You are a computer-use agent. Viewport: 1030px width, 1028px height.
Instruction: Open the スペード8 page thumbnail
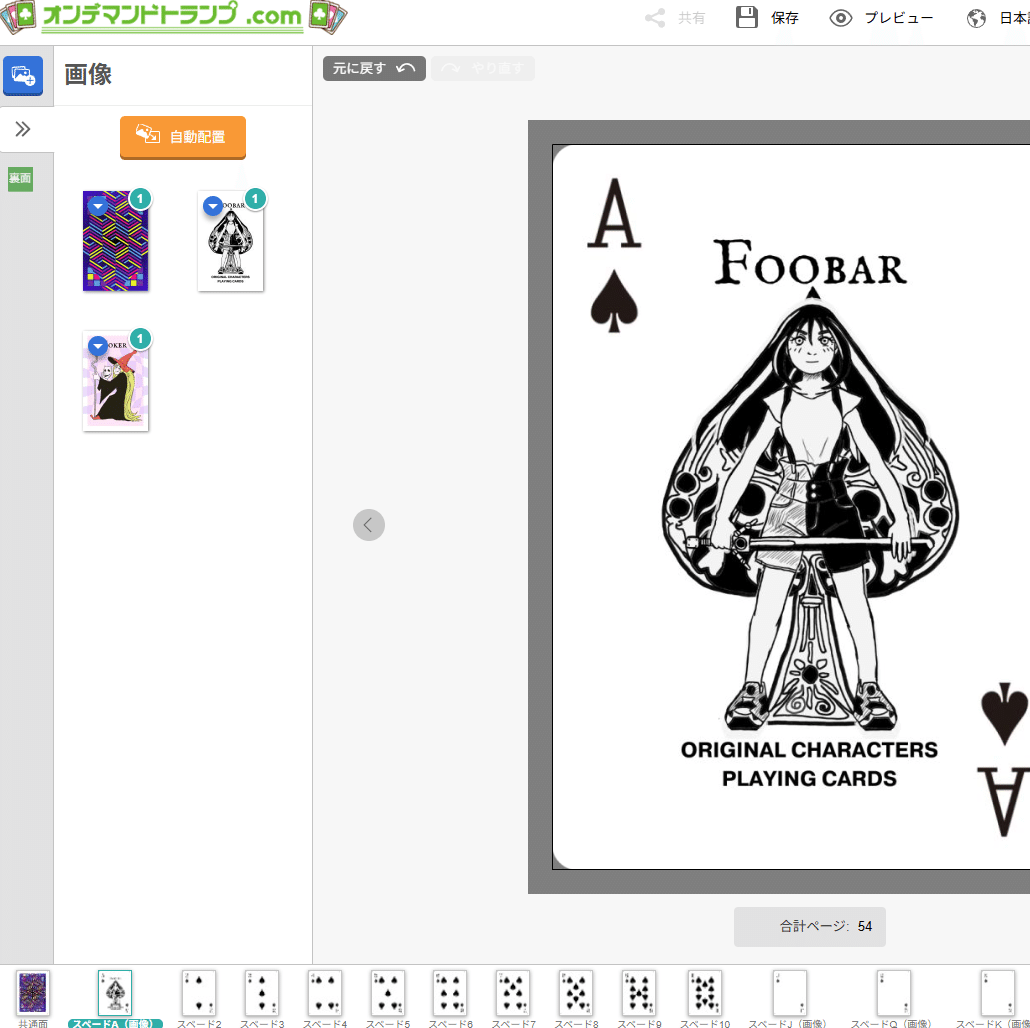point(576,993)
